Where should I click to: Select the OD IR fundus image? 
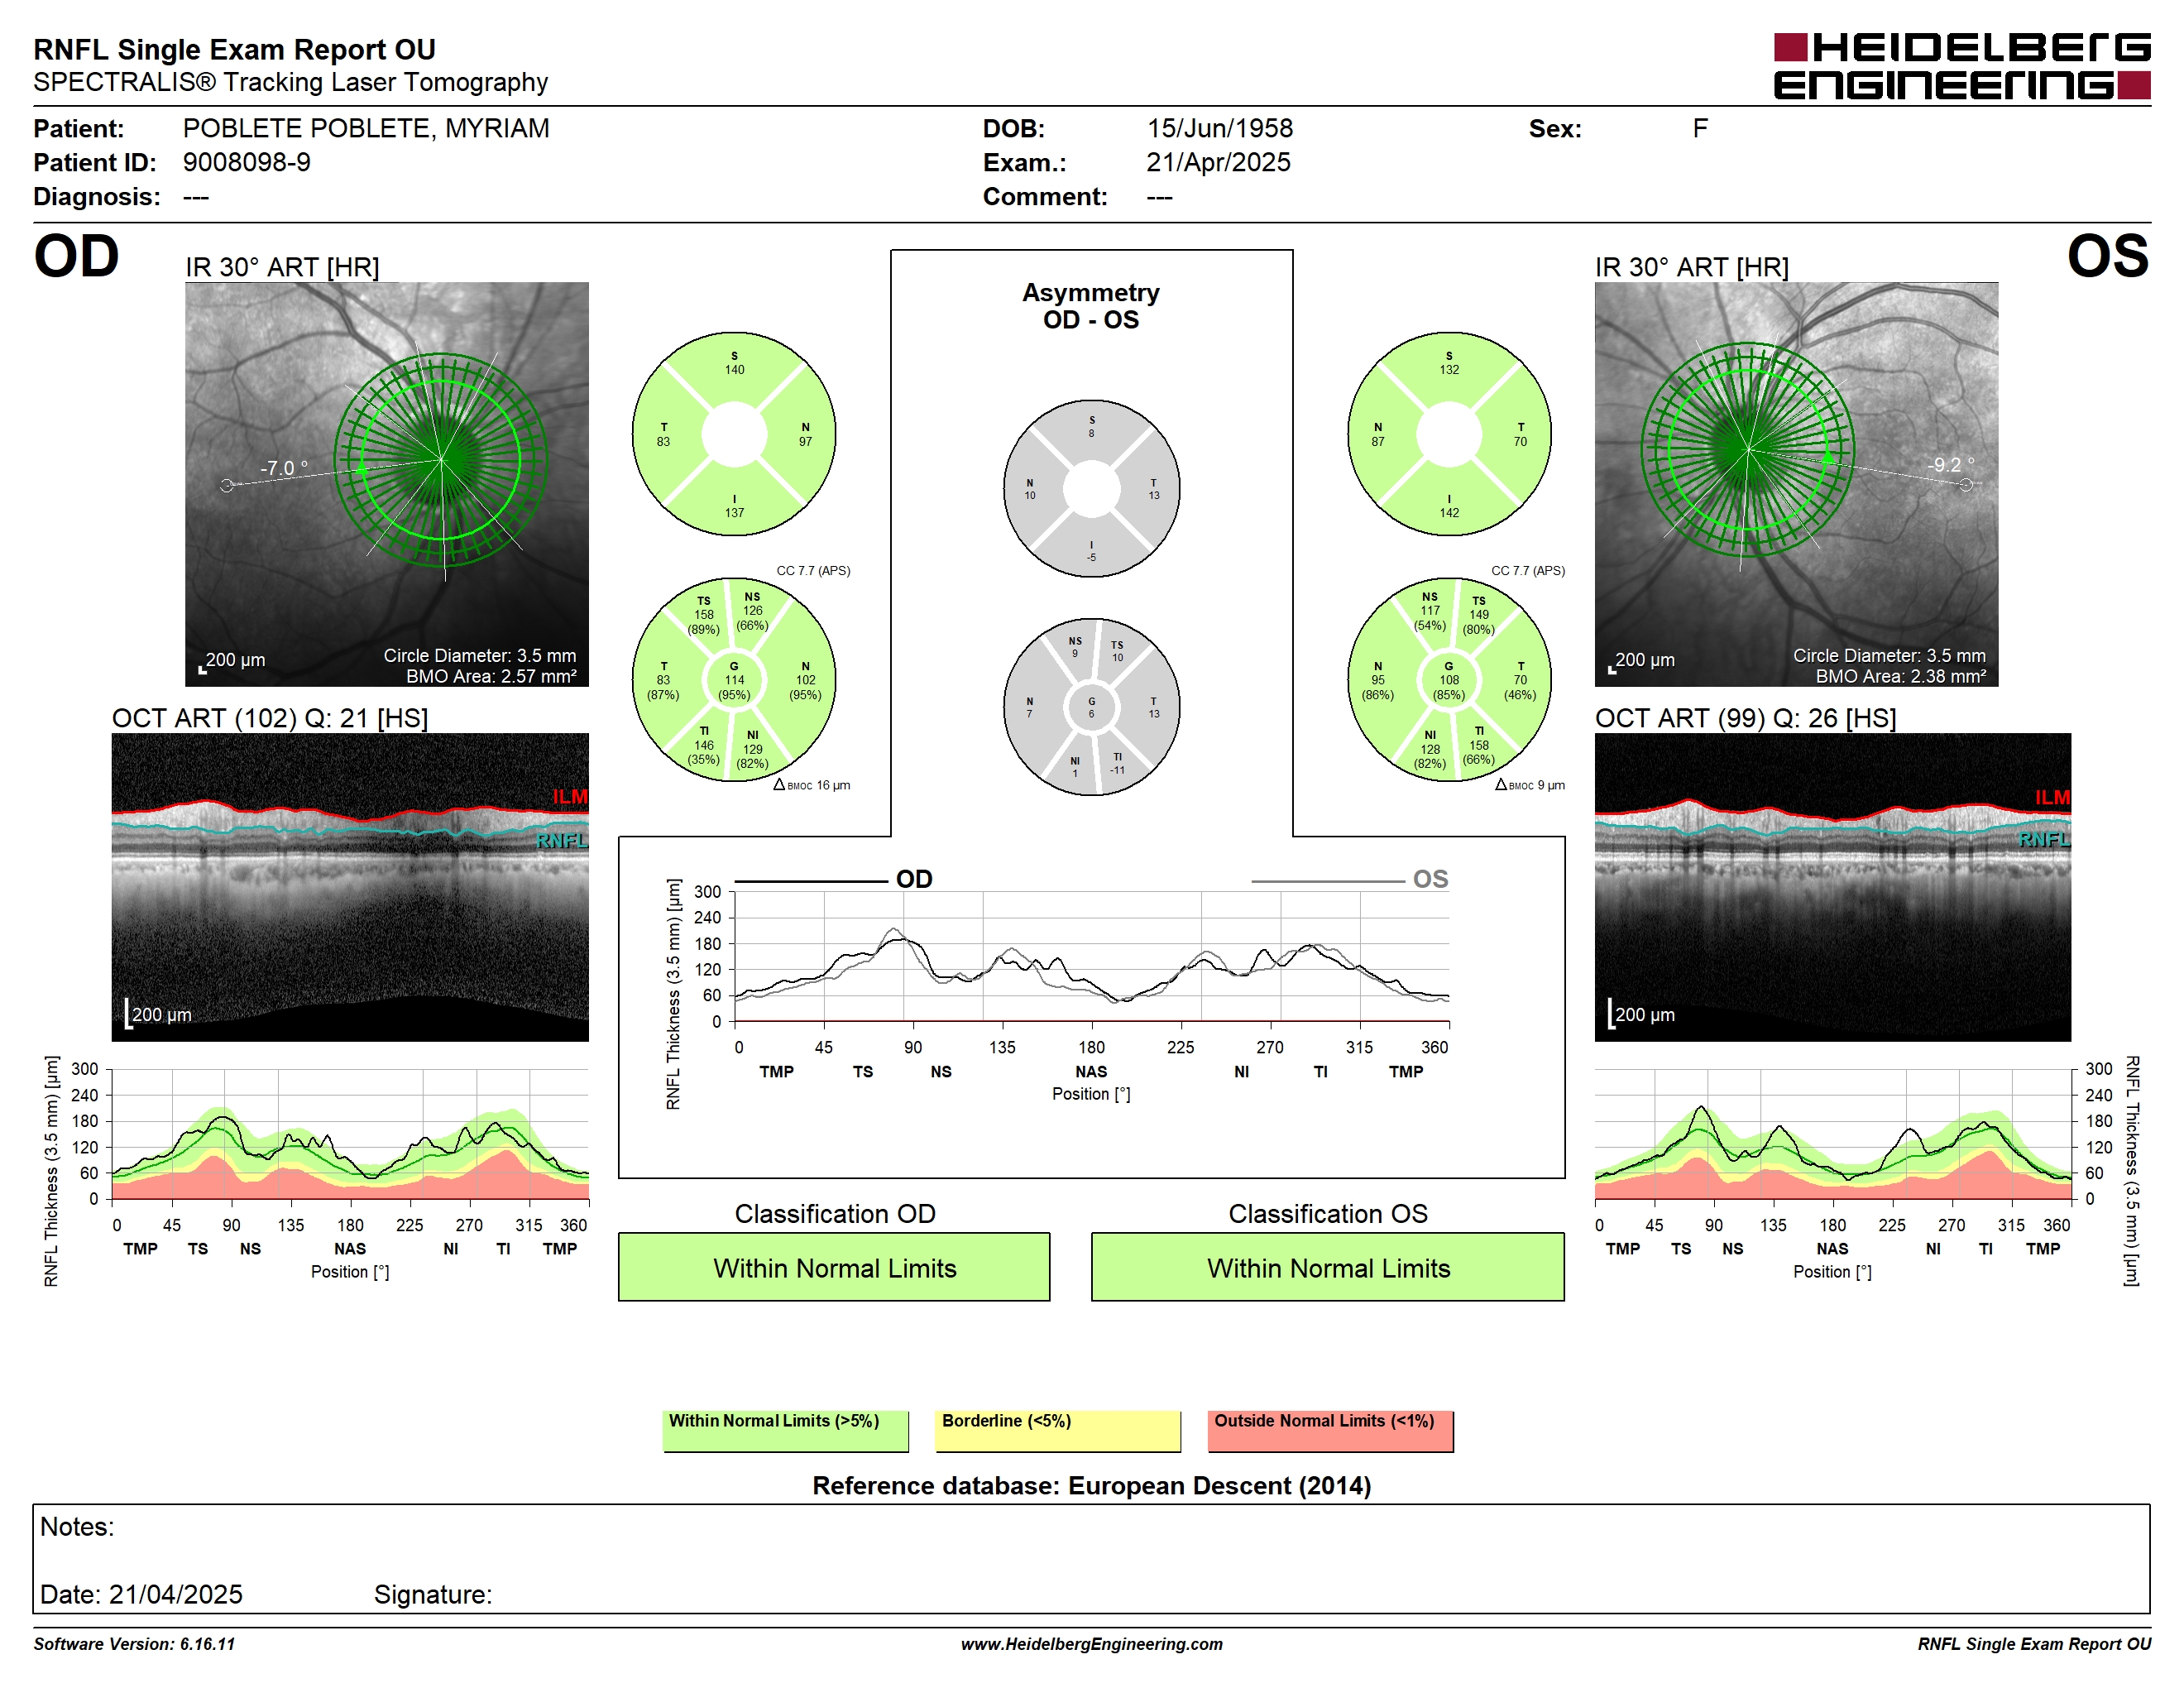click(386, 484)
